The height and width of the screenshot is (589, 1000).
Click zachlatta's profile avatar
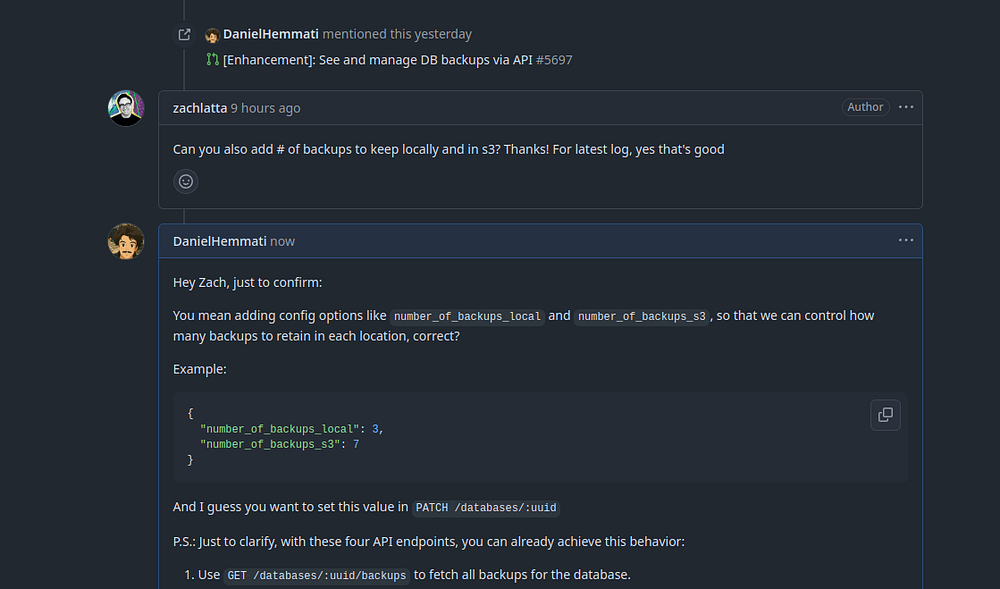coord(126,108)
